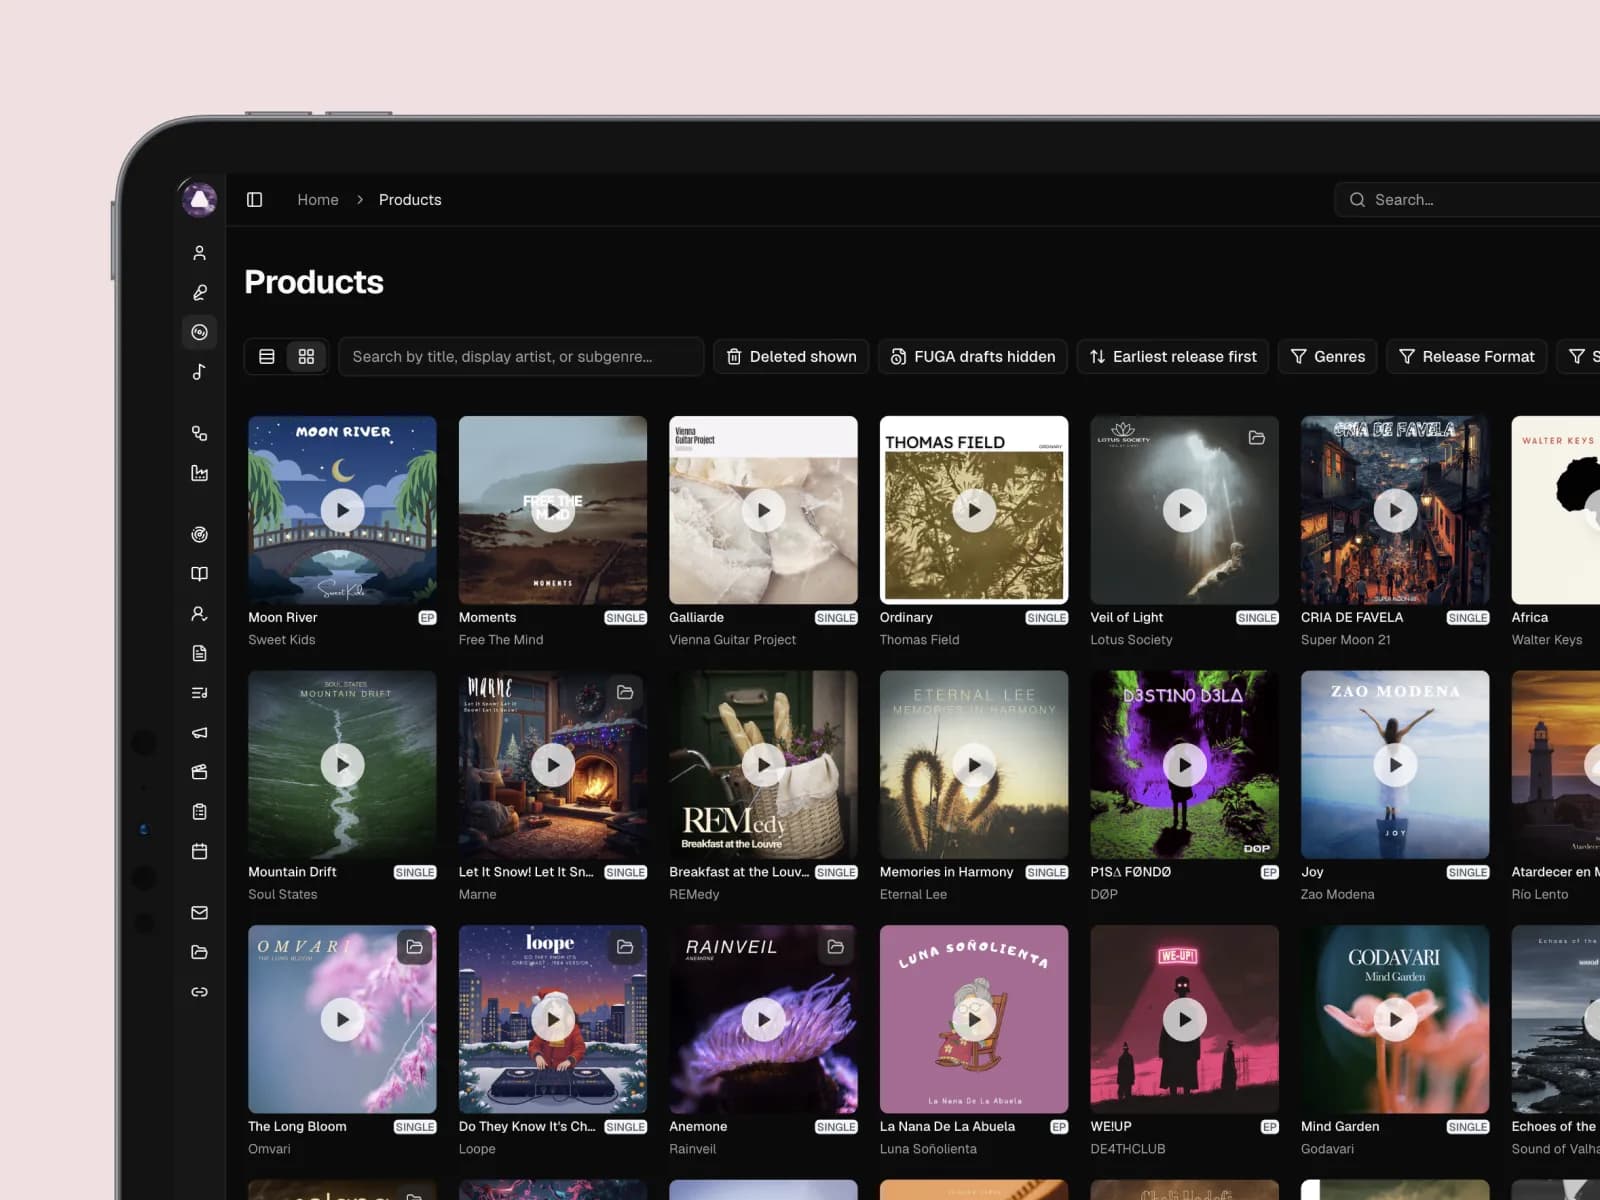This screenshot has height=1200, width=1600.
Task: Open the microphone icon in the sidebar
Action: tap(199, 293)
